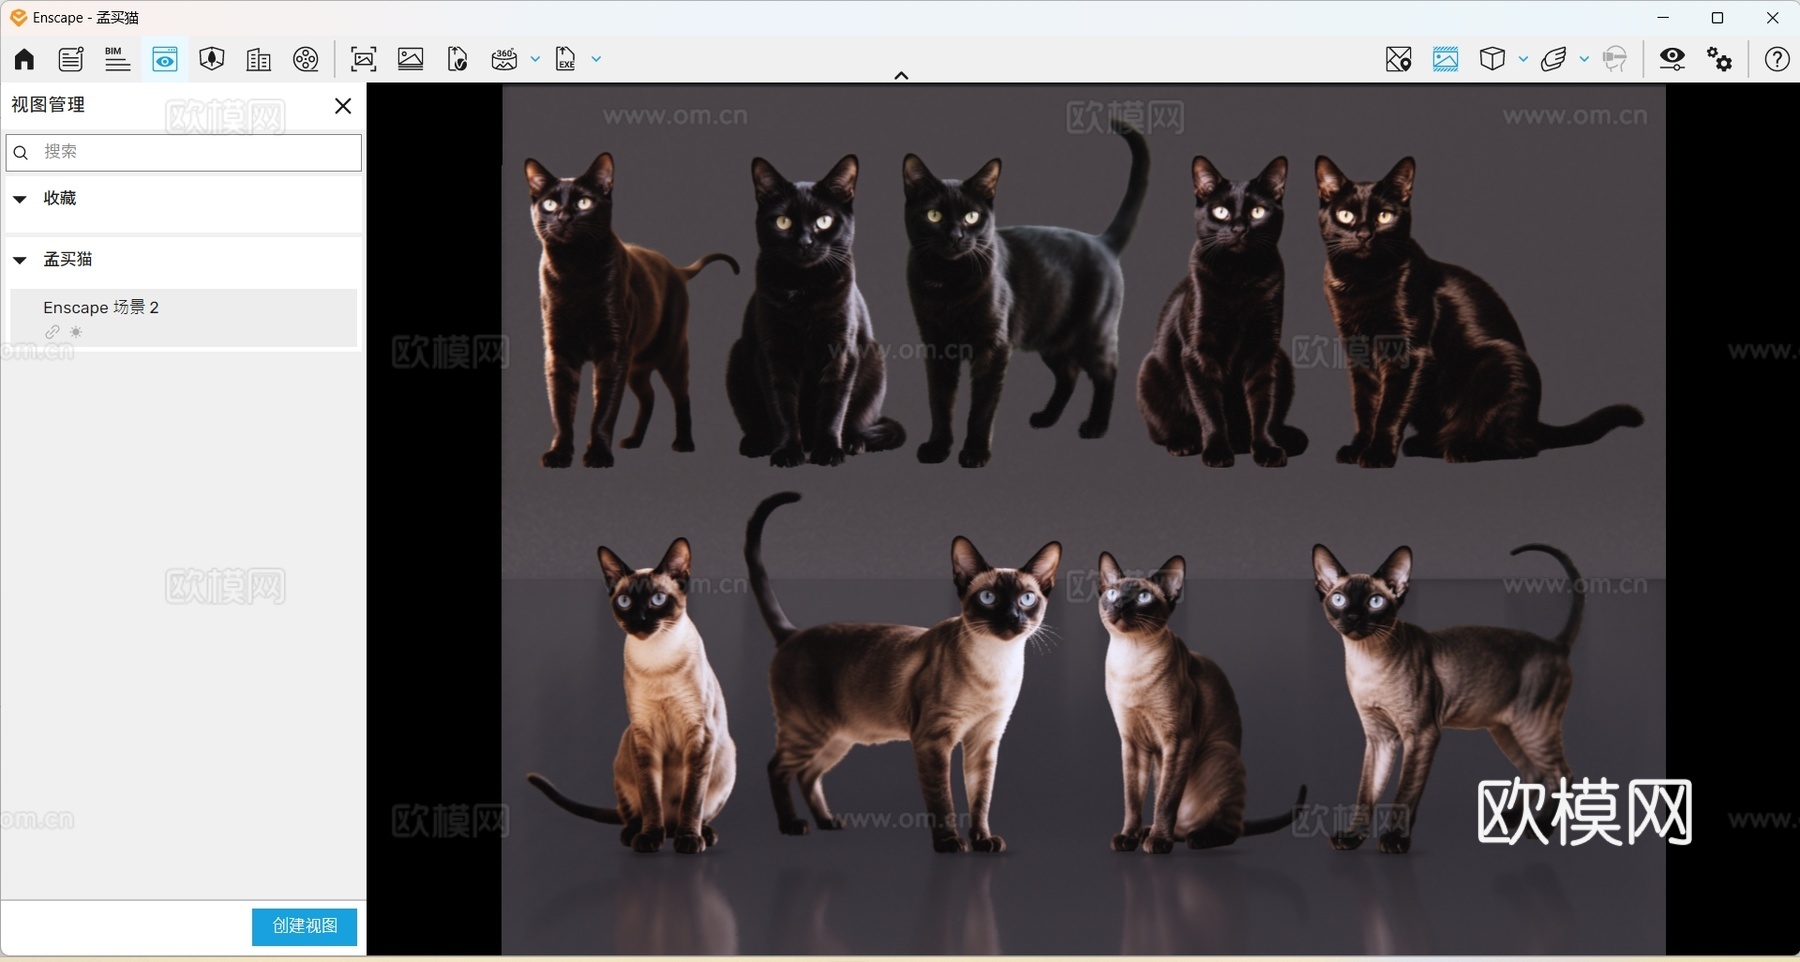
Task: Maximize the Enscape window
Action: [1717, 18]
